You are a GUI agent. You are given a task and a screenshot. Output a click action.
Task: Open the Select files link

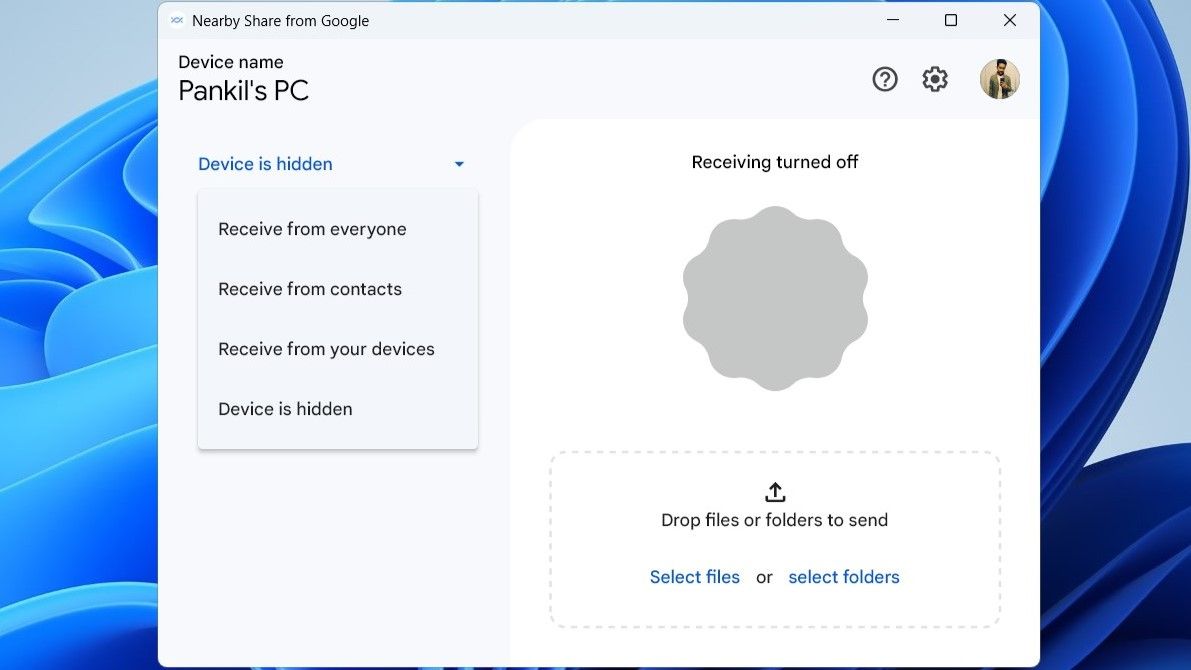pyautogui.click(x=694, y=576)
